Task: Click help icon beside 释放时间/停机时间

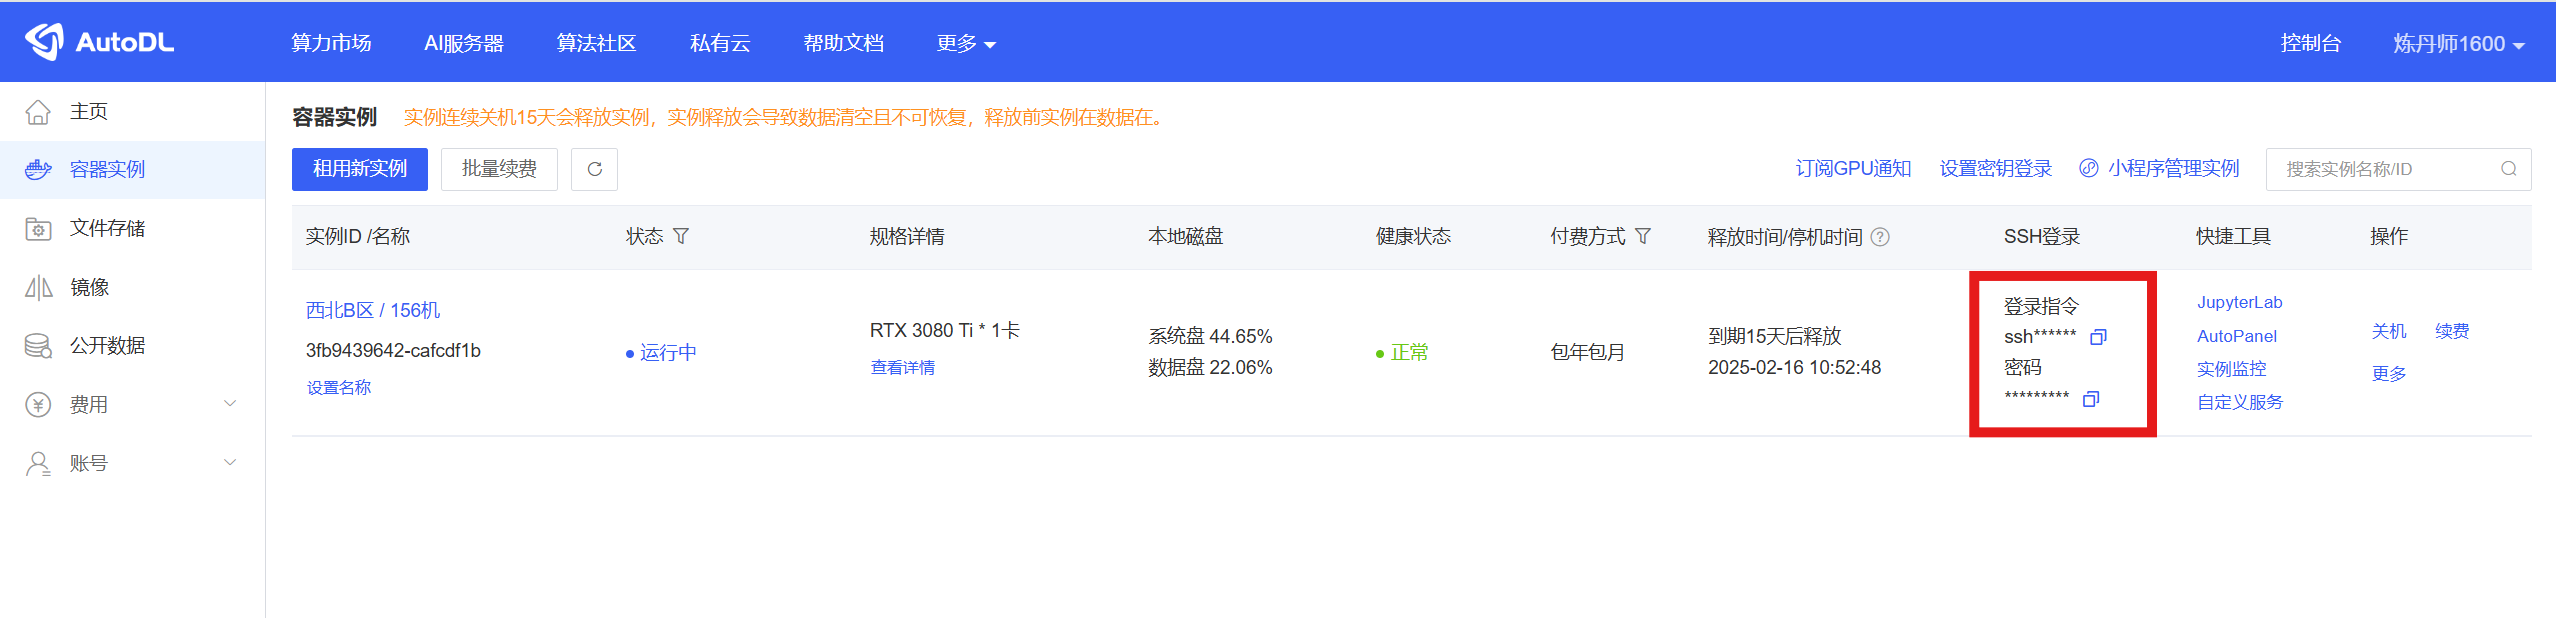Action: (1880, 237)
